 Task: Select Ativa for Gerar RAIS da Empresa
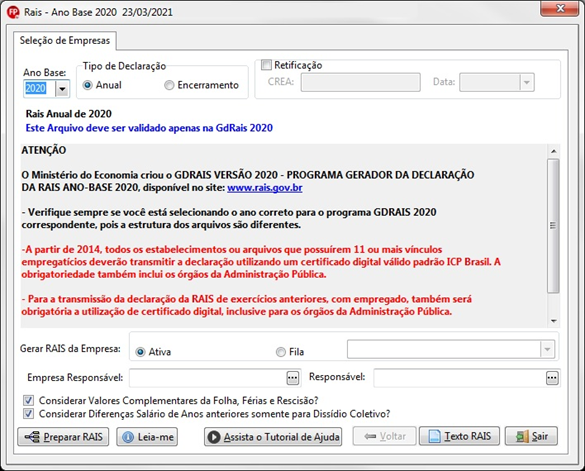point(153,352)
